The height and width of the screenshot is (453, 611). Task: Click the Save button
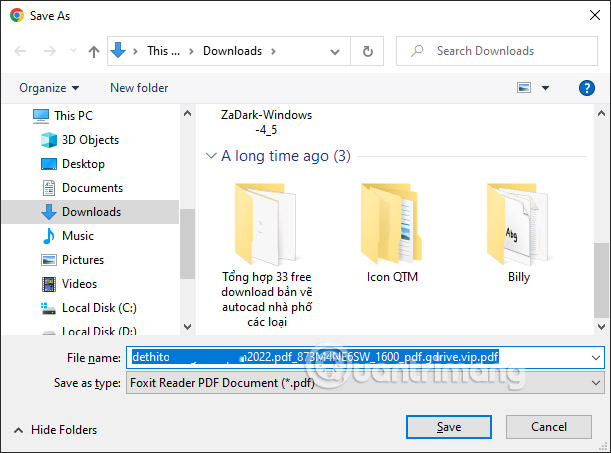click(x=449, y=427)
